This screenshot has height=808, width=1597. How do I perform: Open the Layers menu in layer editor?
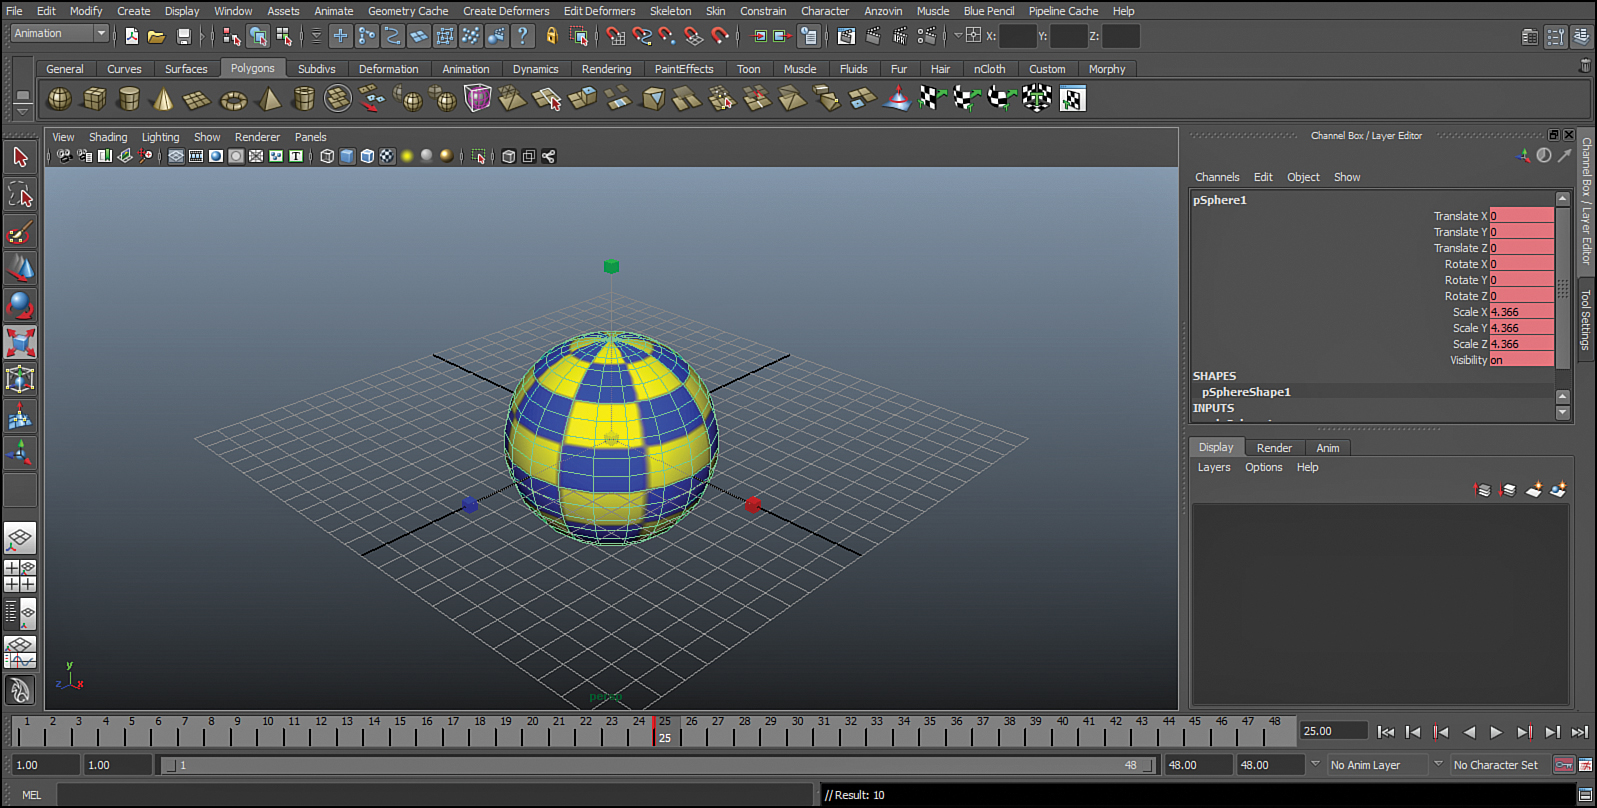(x=1214, y=467)
